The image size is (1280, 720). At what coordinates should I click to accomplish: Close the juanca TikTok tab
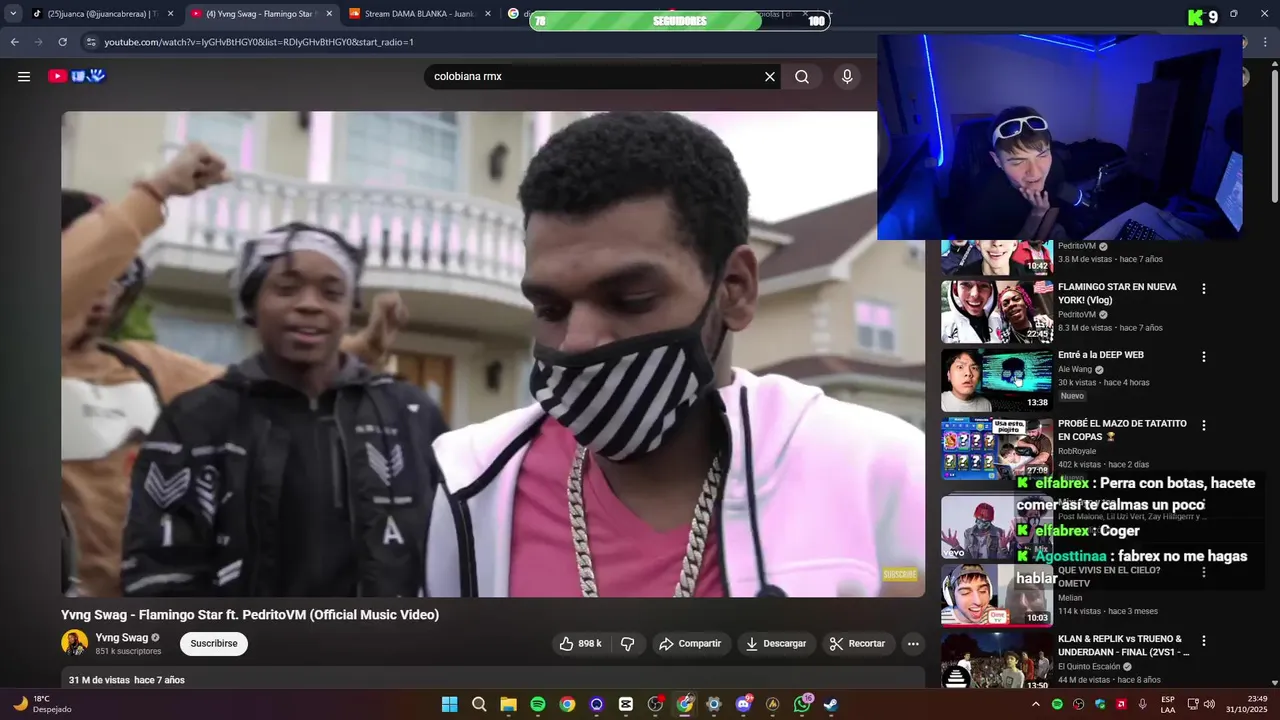[170, 14]
